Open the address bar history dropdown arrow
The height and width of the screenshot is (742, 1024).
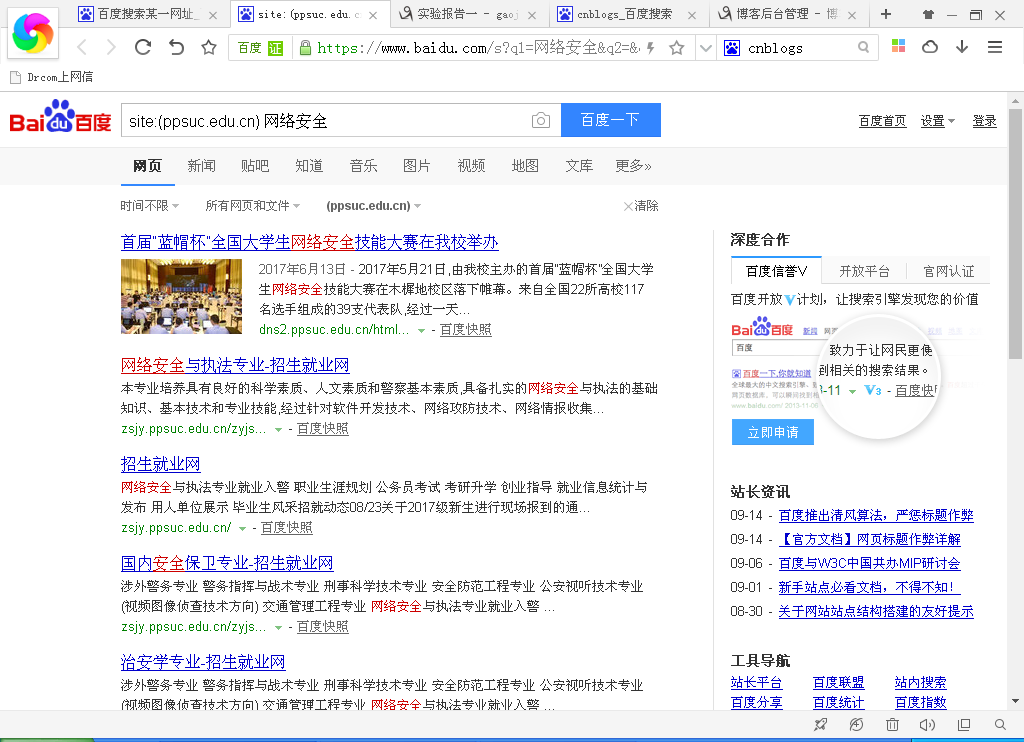pyautogui.click(x=705, y=48)
